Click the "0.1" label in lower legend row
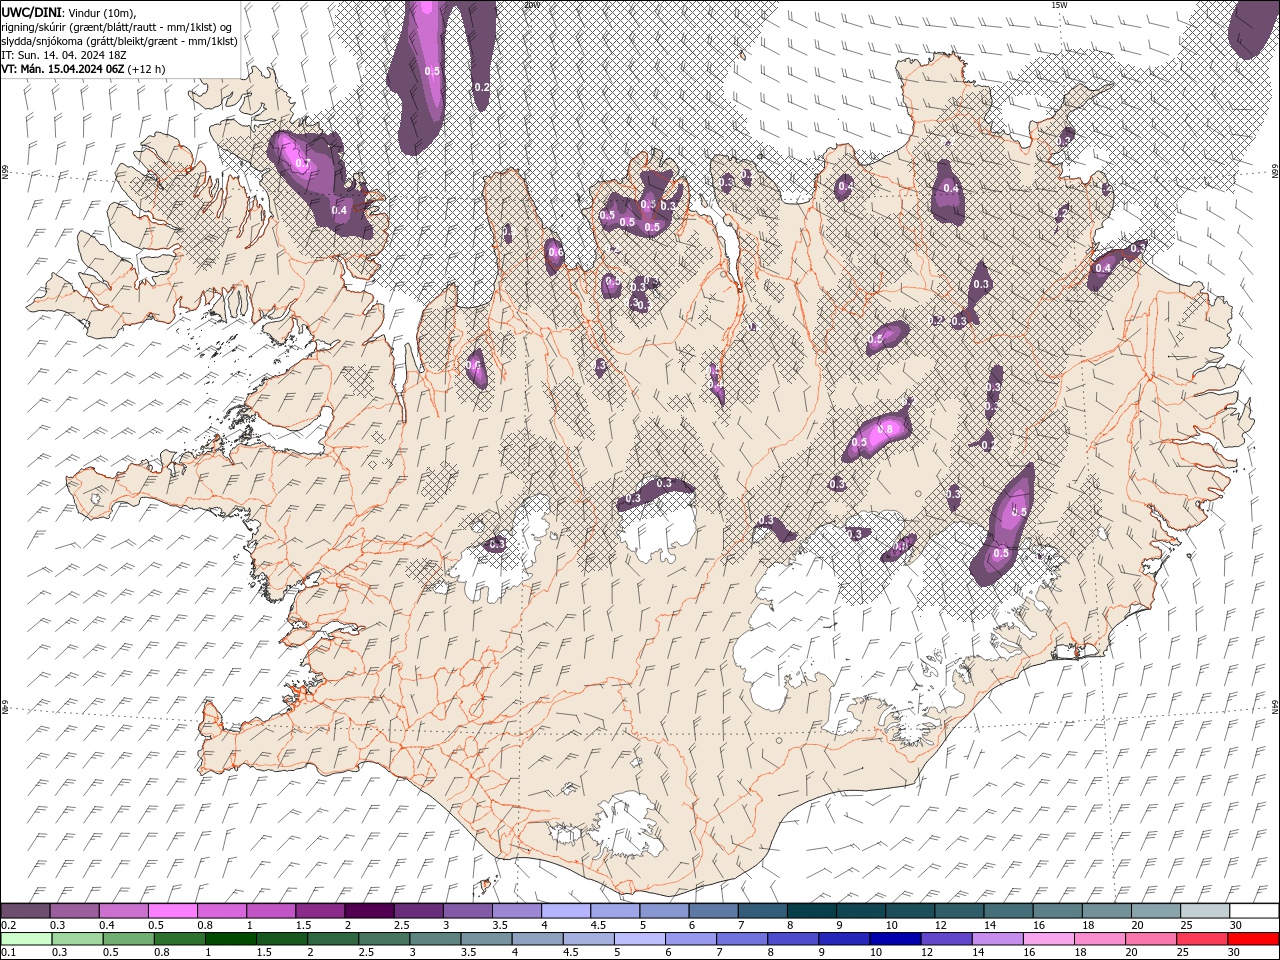 pos(8,953)
